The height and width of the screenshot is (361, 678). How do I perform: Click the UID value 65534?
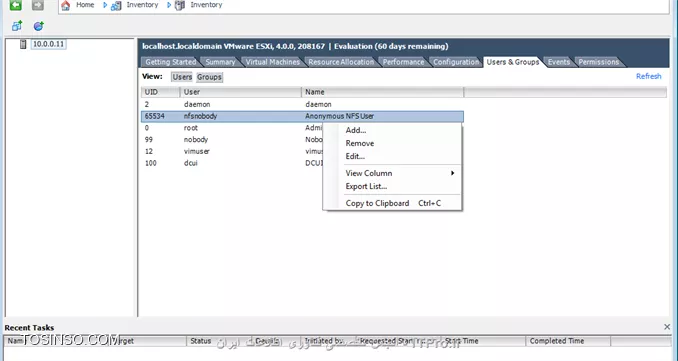click(154, 116)
